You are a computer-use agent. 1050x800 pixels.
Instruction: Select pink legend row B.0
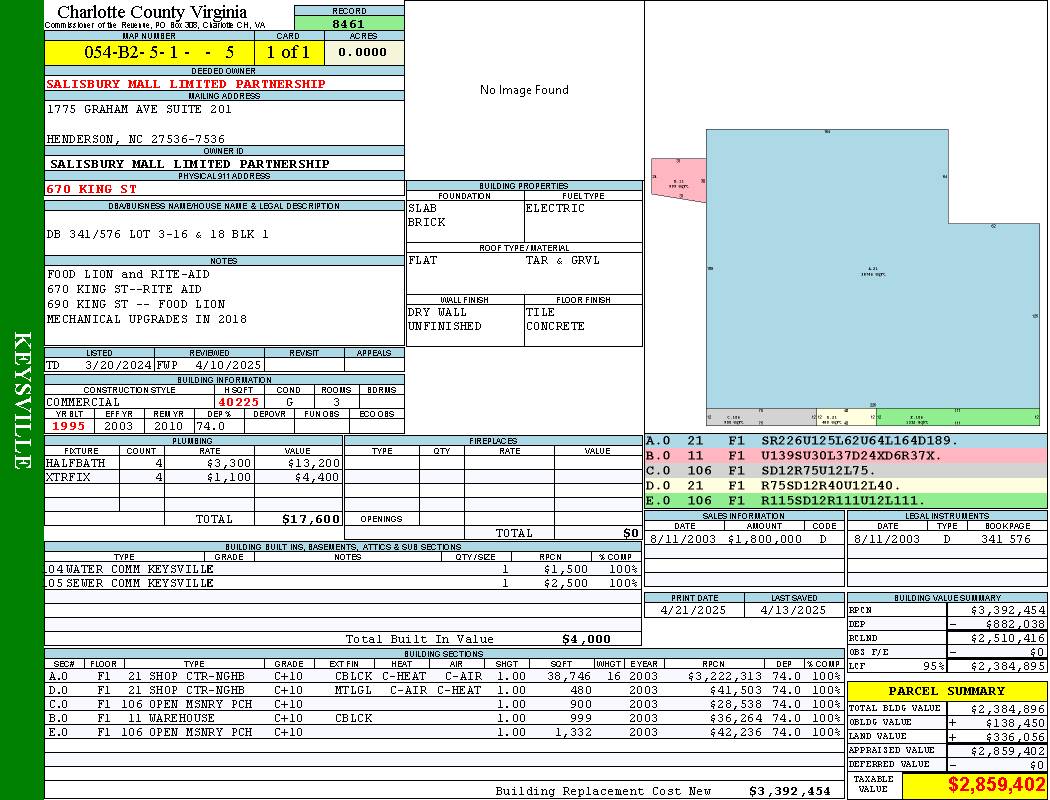[x=846, y=455]
